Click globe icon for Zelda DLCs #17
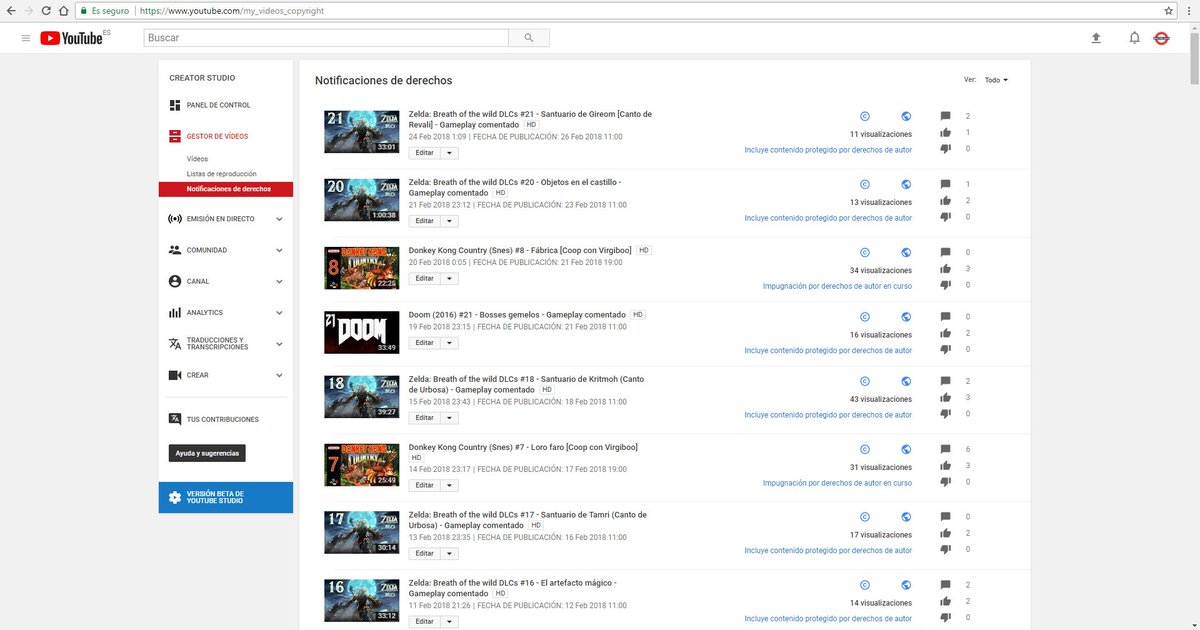1200x630 pixels. 906,517
